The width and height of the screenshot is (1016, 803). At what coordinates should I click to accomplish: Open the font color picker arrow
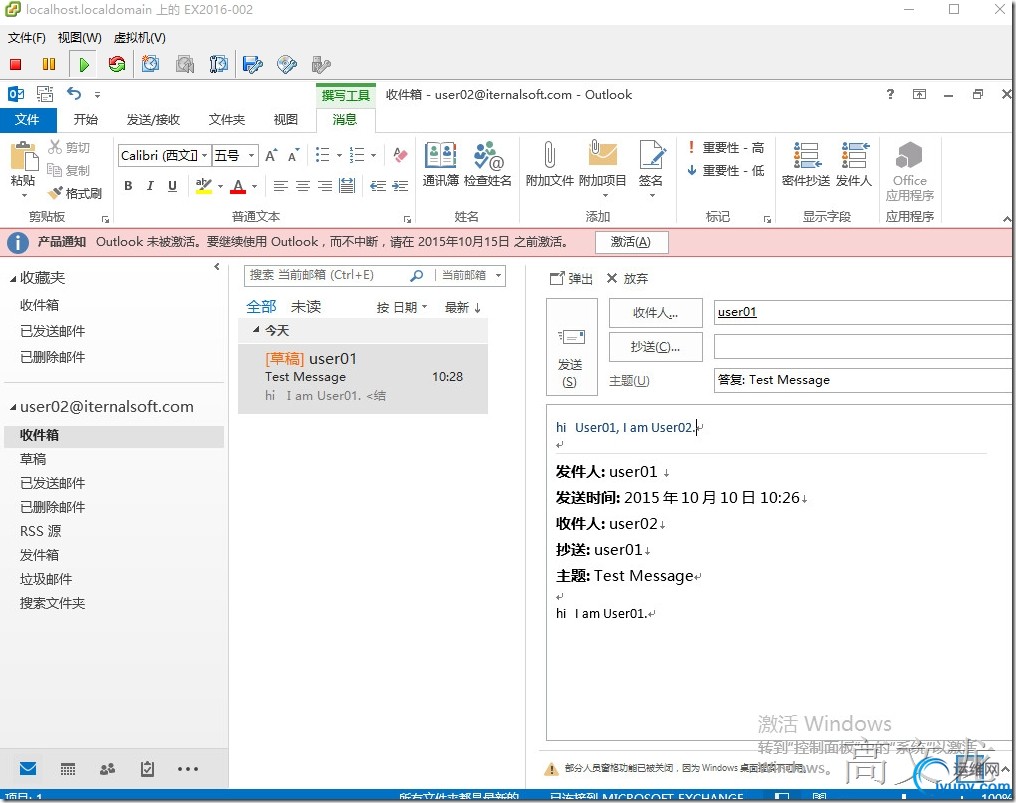click(x=255, y=187)
